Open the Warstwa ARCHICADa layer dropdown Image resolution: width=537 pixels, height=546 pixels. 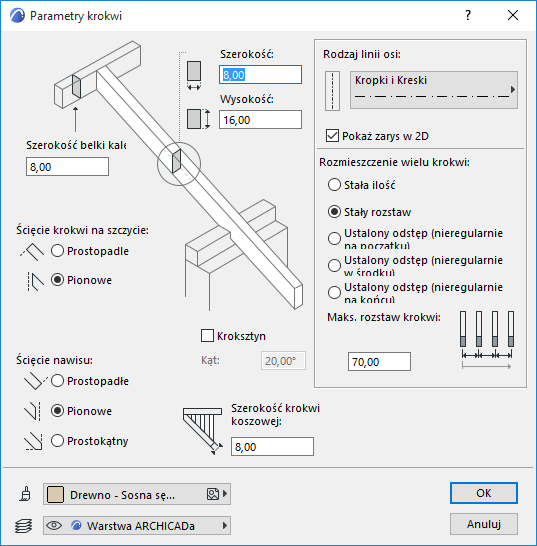137,525
